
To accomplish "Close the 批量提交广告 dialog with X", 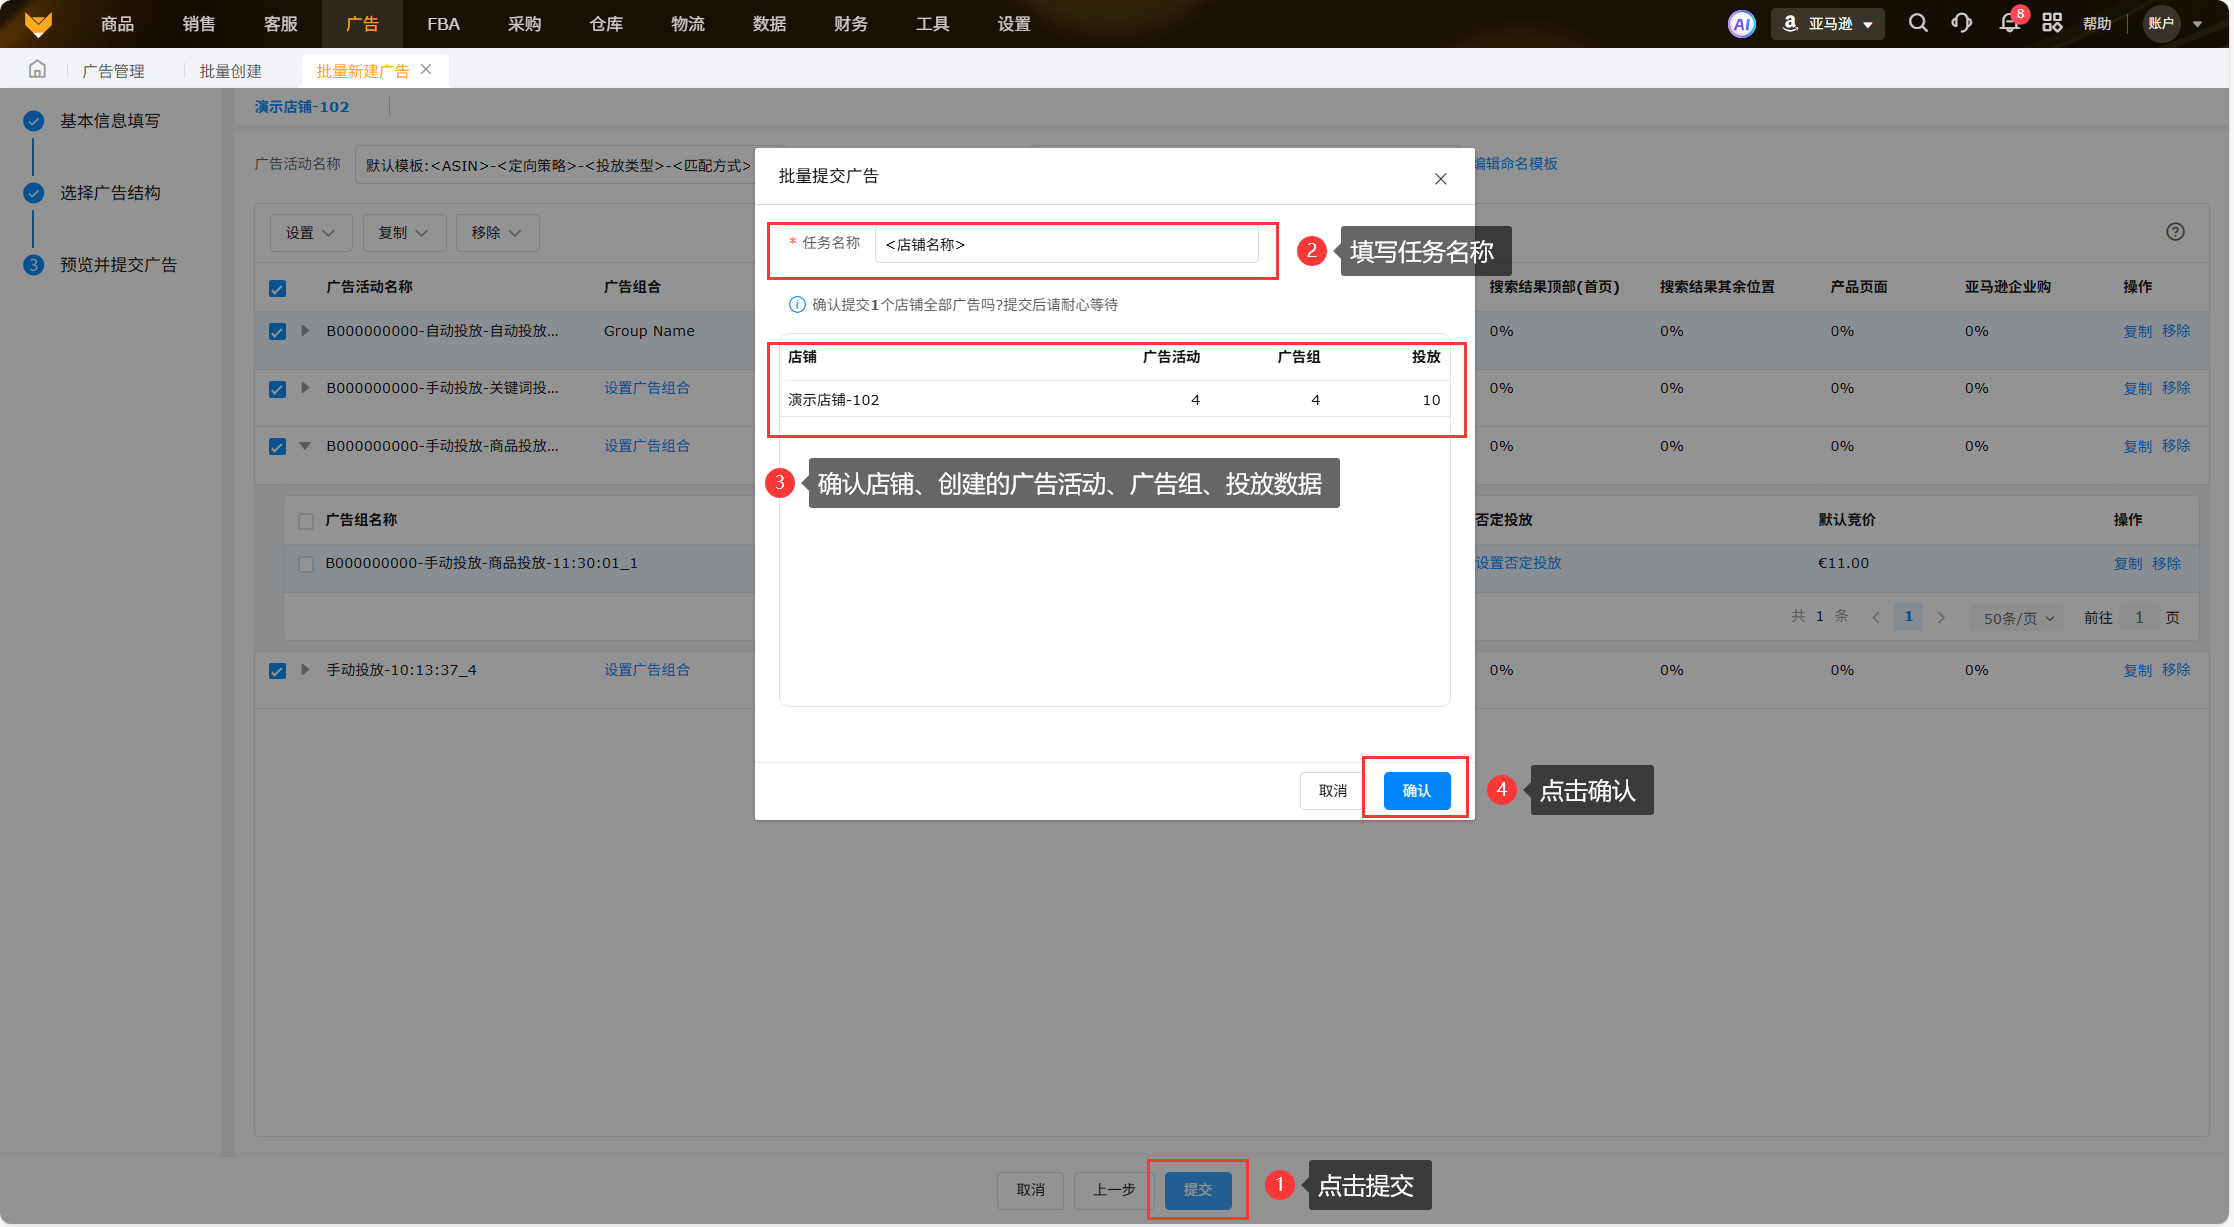I will pos(1440,179).
